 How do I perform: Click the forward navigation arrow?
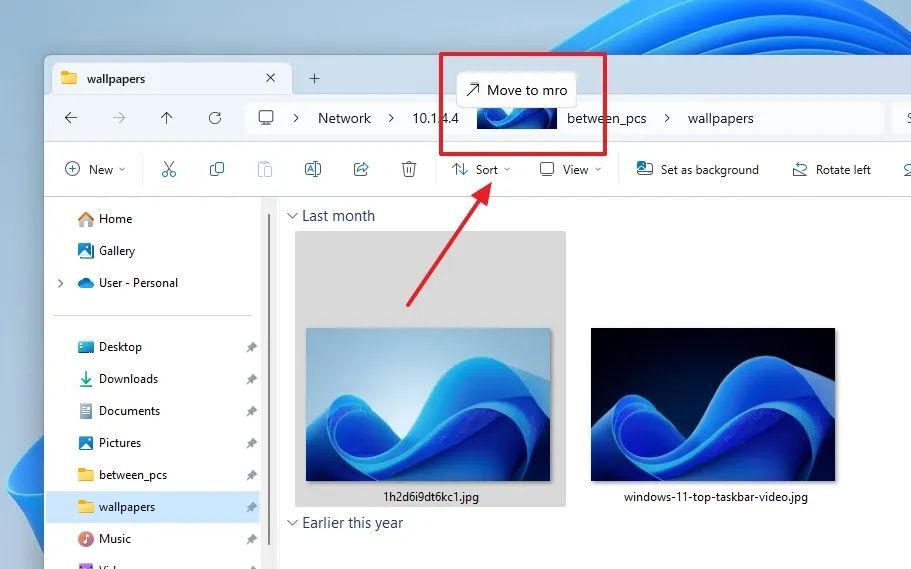coord(119,118)
